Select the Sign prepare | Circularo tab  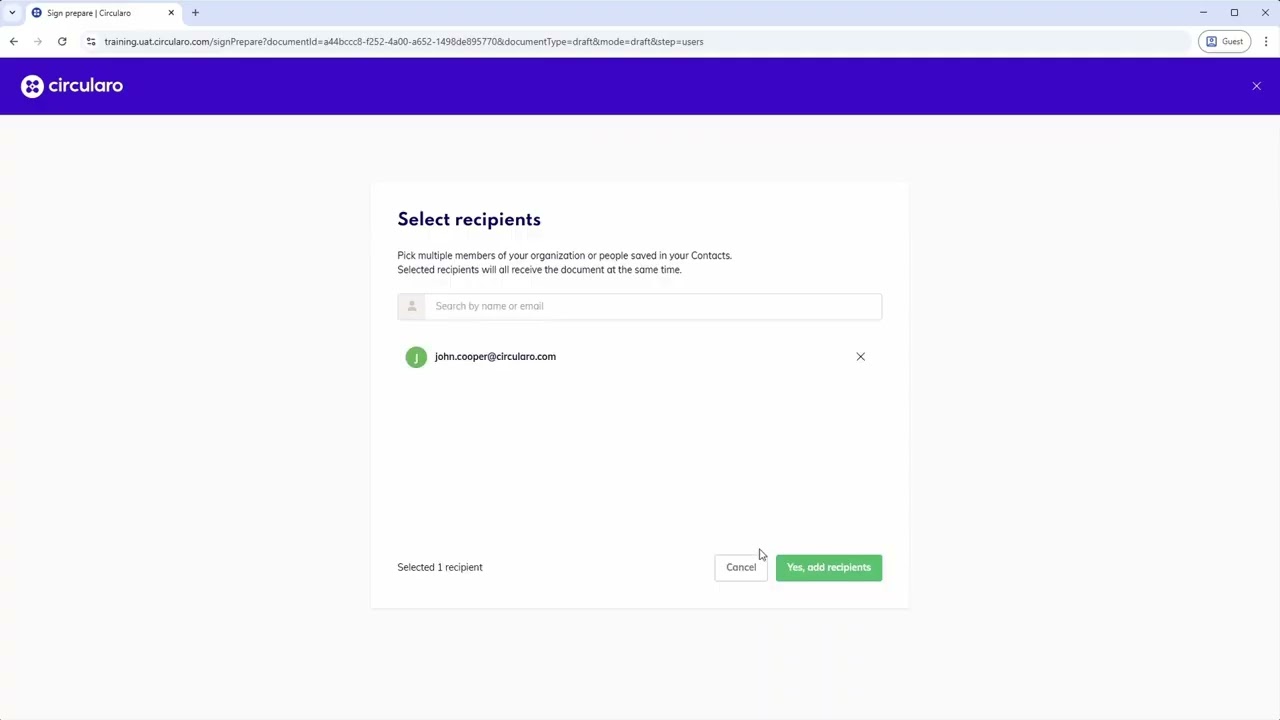pos(103,13)
